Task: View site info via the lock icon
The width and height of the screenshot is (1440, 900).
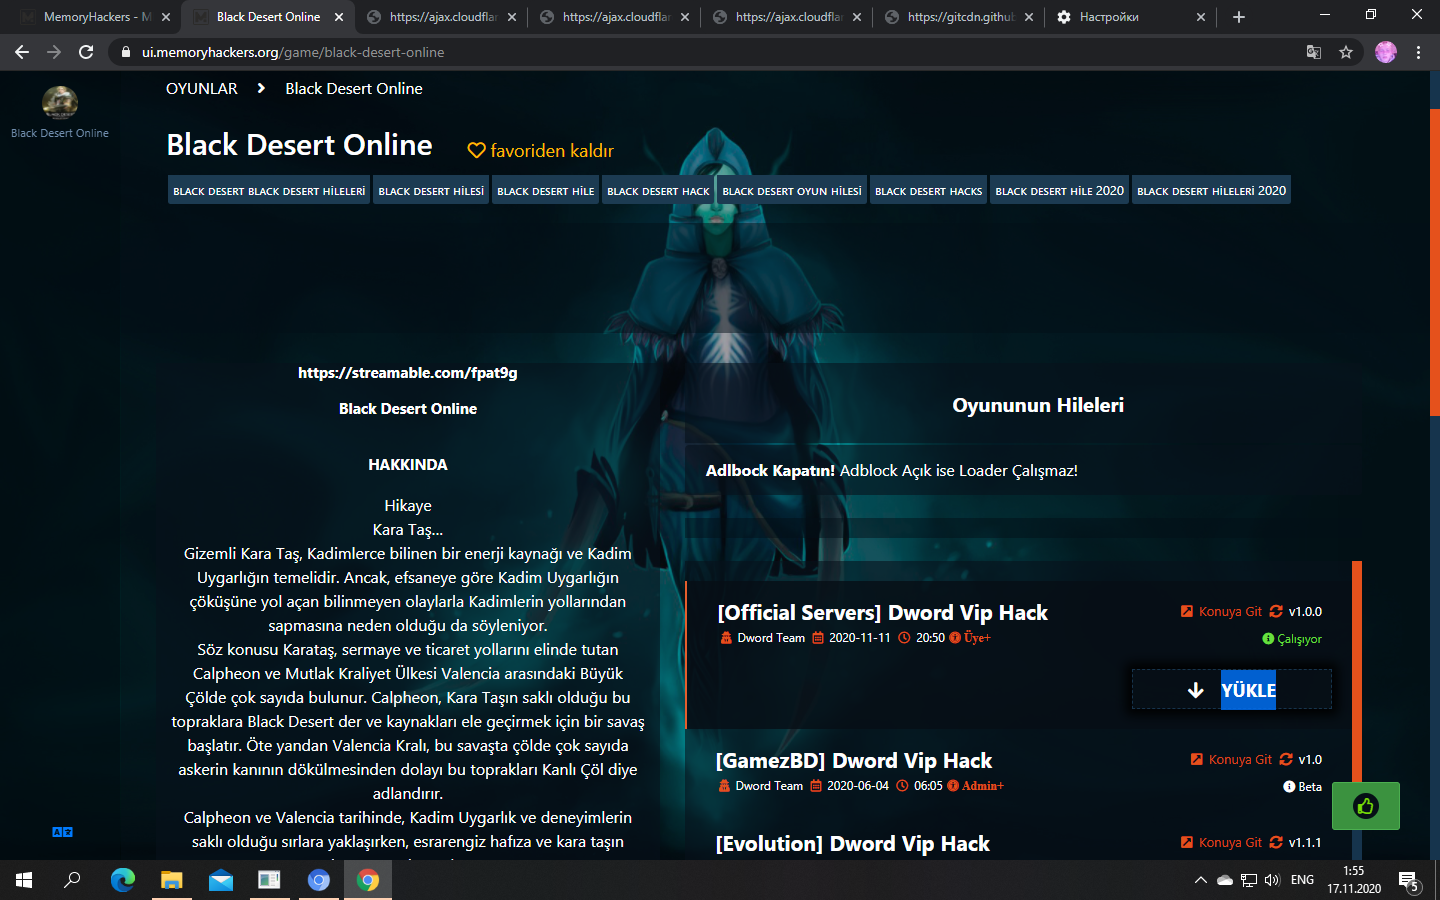Action: click(x=126, y=52)
